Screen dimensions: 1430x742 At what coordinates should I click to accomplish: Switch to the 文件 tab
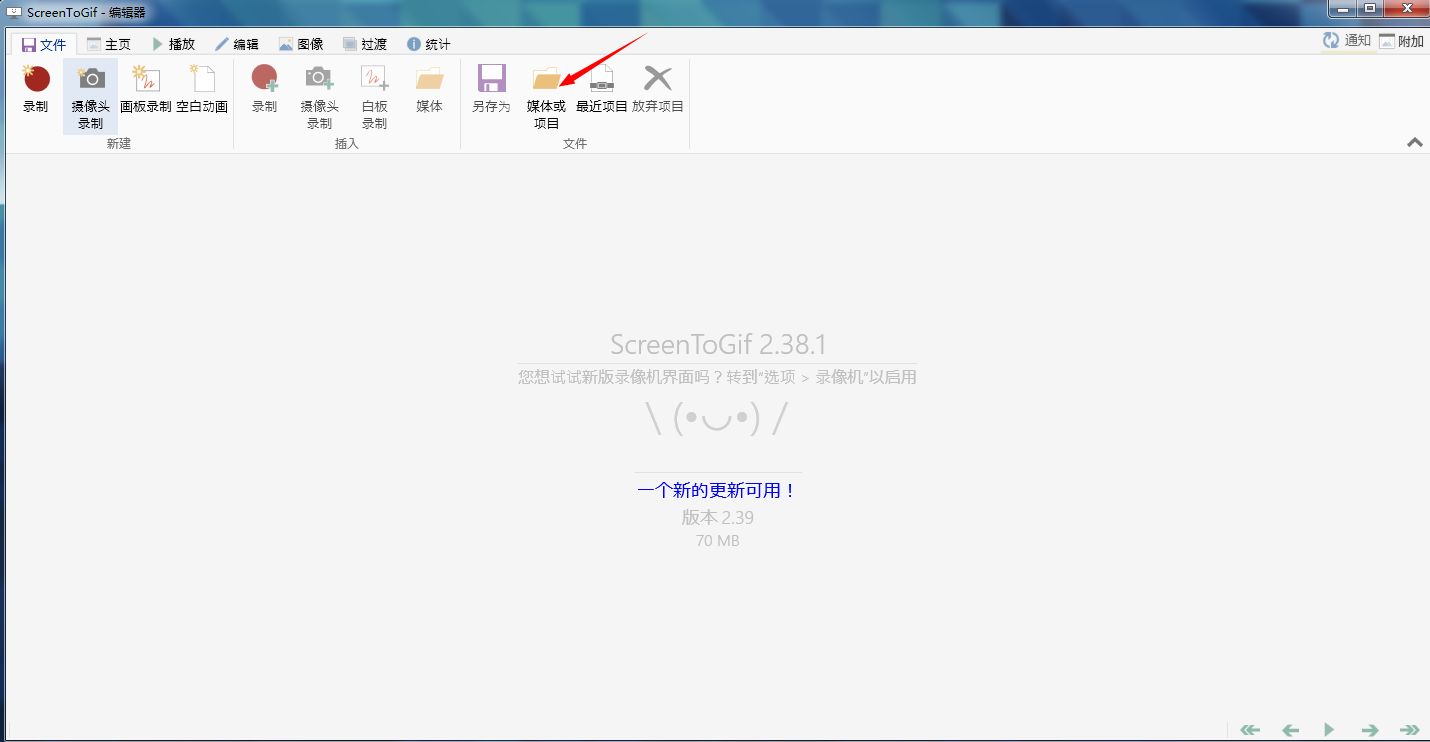point(44,44)
